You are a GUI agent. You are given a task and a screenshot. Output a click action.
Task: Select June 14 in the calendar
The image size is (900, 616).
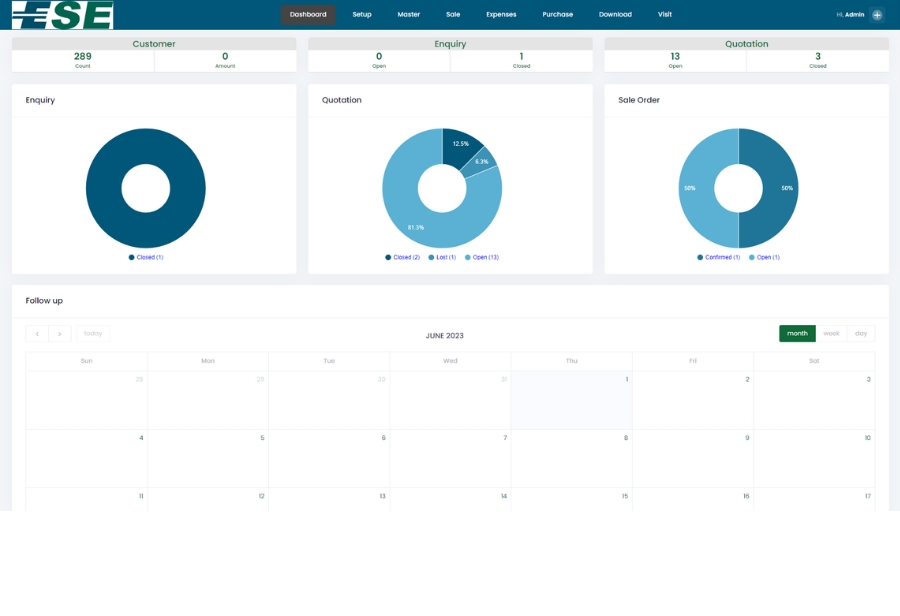(450, 499)
